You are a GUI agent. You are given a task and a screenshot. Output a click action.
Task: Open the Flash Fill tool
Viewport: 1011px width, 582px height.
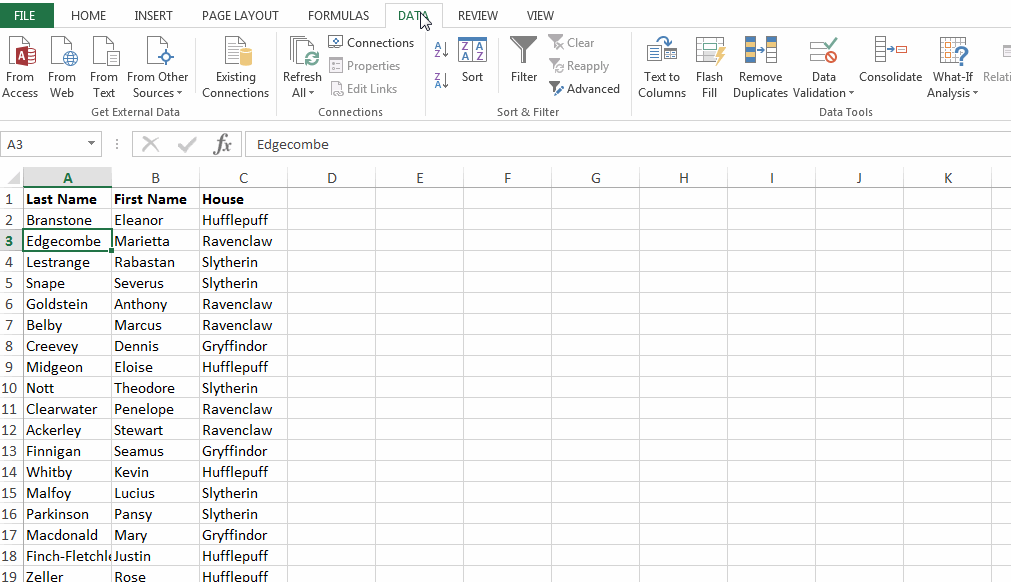coord(709,65)
